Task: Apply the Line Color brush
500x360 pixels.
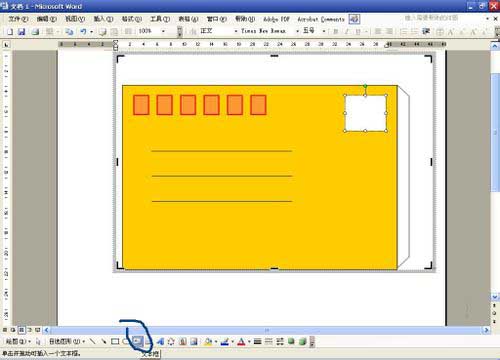Action: 225,341
